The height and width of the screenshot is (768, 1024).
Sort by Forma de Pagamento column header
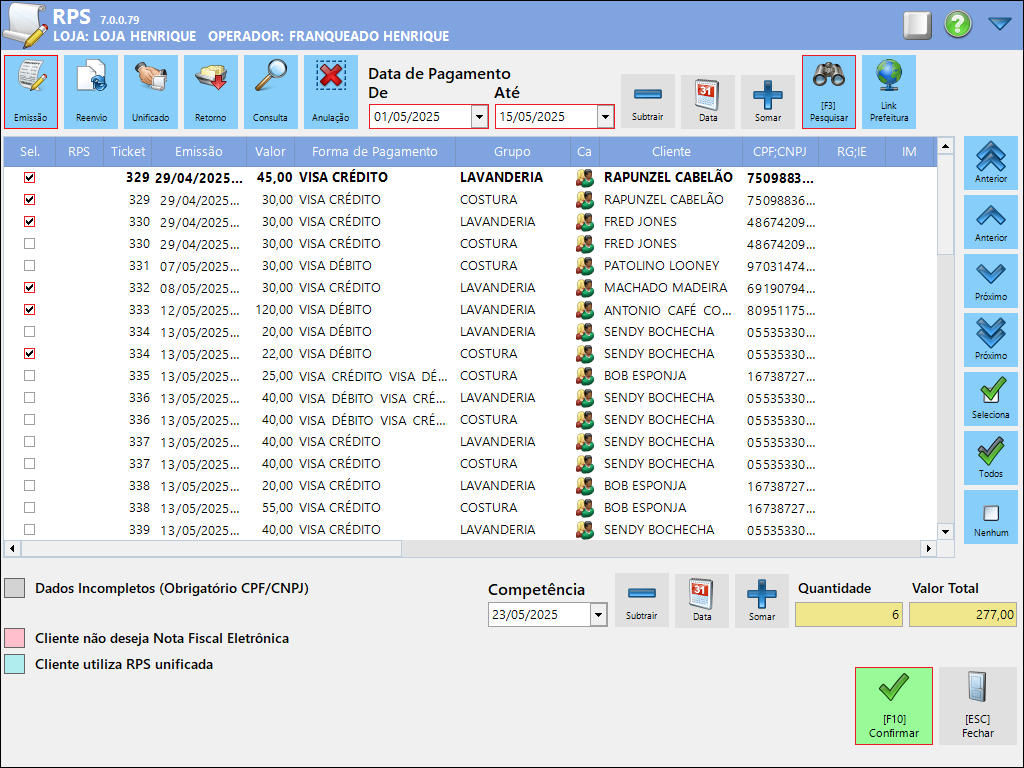[x=375, y=152]
